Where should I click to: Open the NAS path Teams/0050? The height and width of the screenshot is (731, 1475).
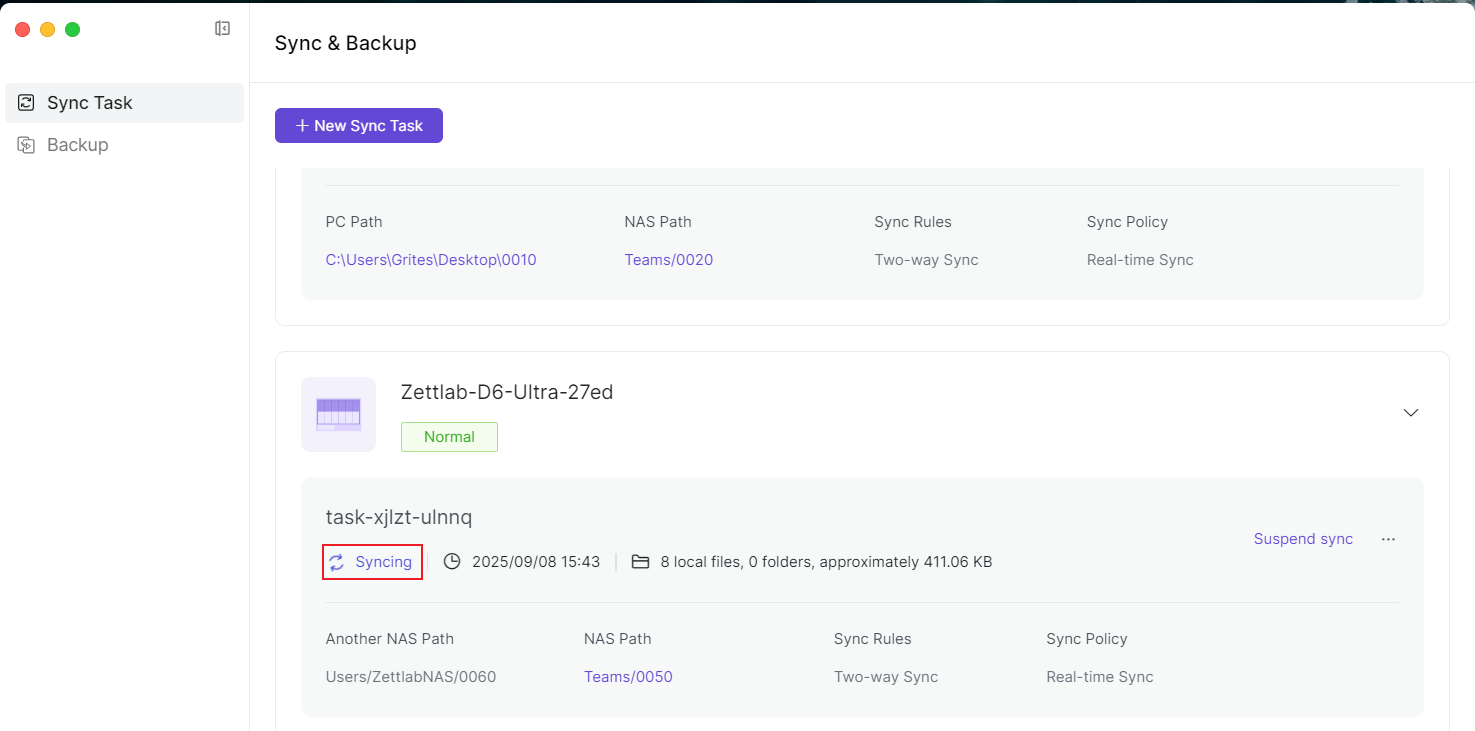point(628,677)
